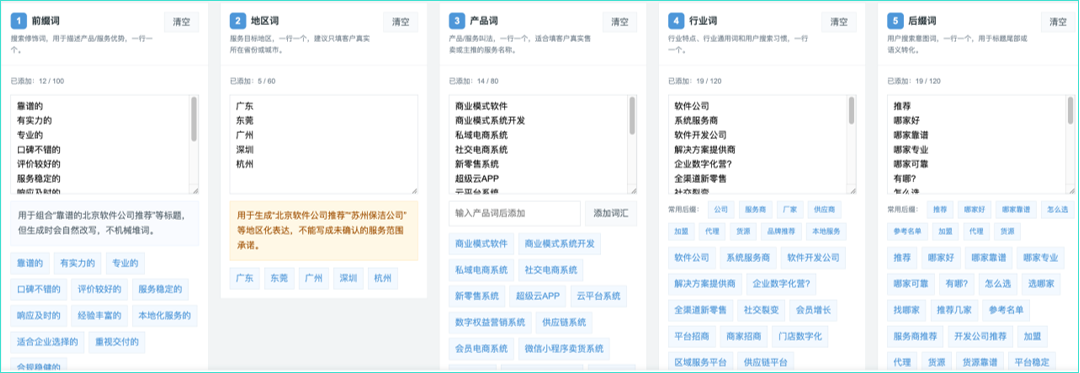Click the 数字权益营销系统 tag chip
1080x373 pixels.
(x=490, y=323)
